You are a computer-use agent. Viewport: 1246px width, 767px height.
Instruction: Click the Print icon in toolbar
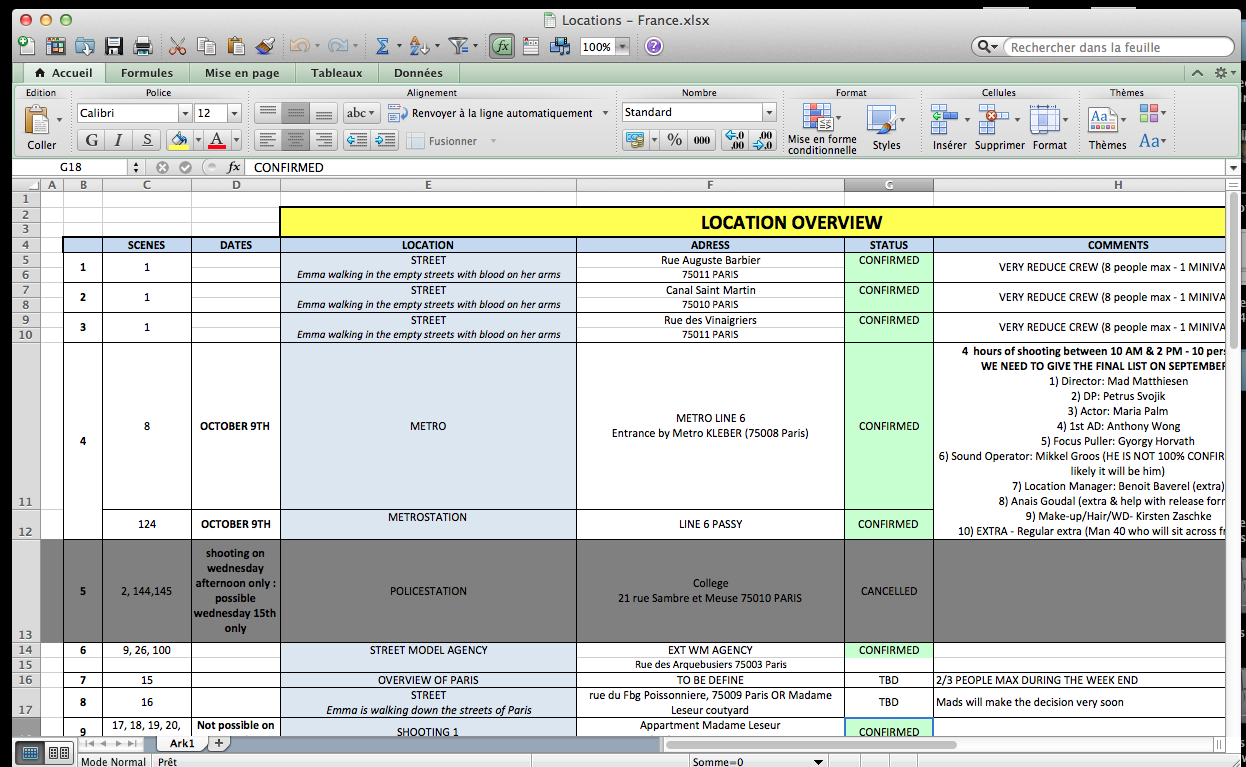(143, 46)
